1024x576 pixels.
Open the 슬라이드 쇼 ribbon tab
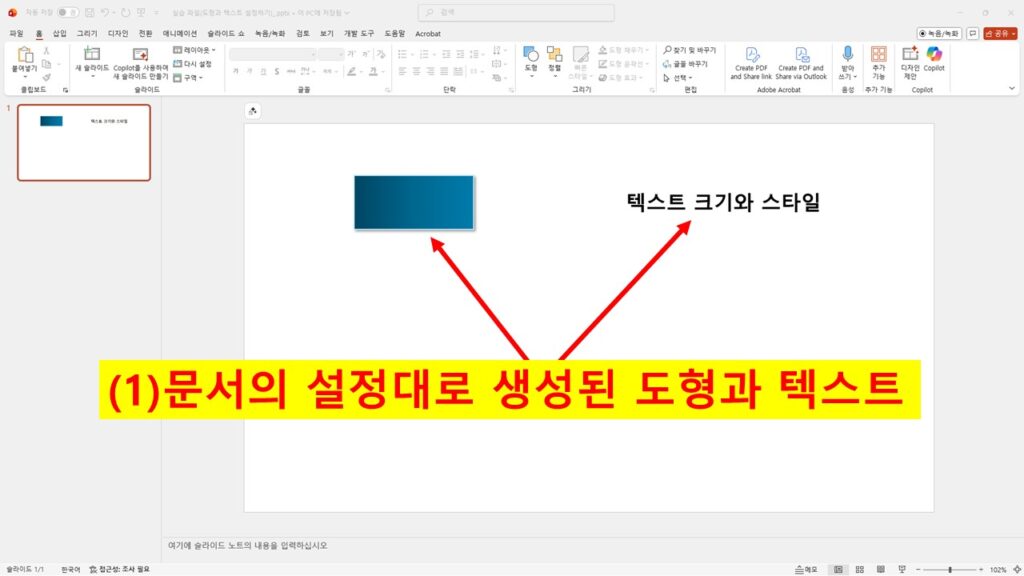pos(228,33)
